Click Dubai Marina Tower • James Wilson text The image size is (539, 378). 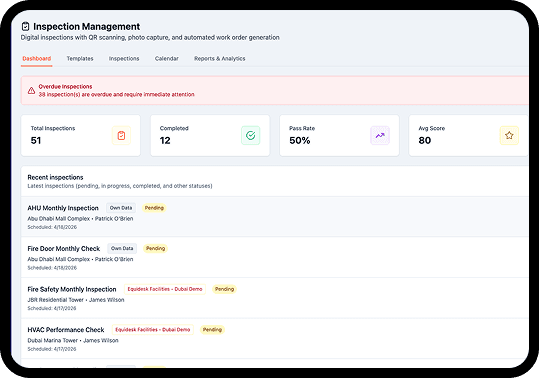[73, 341]
